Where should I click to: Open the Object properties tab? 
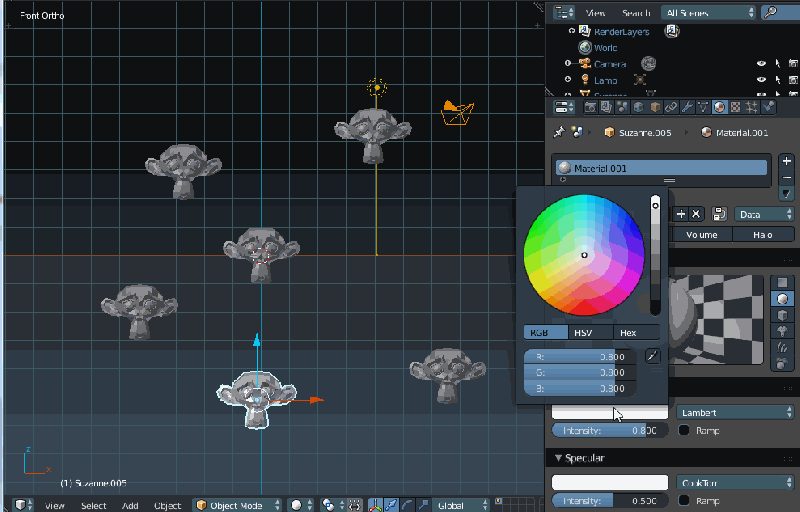click(x=655, y=107)
